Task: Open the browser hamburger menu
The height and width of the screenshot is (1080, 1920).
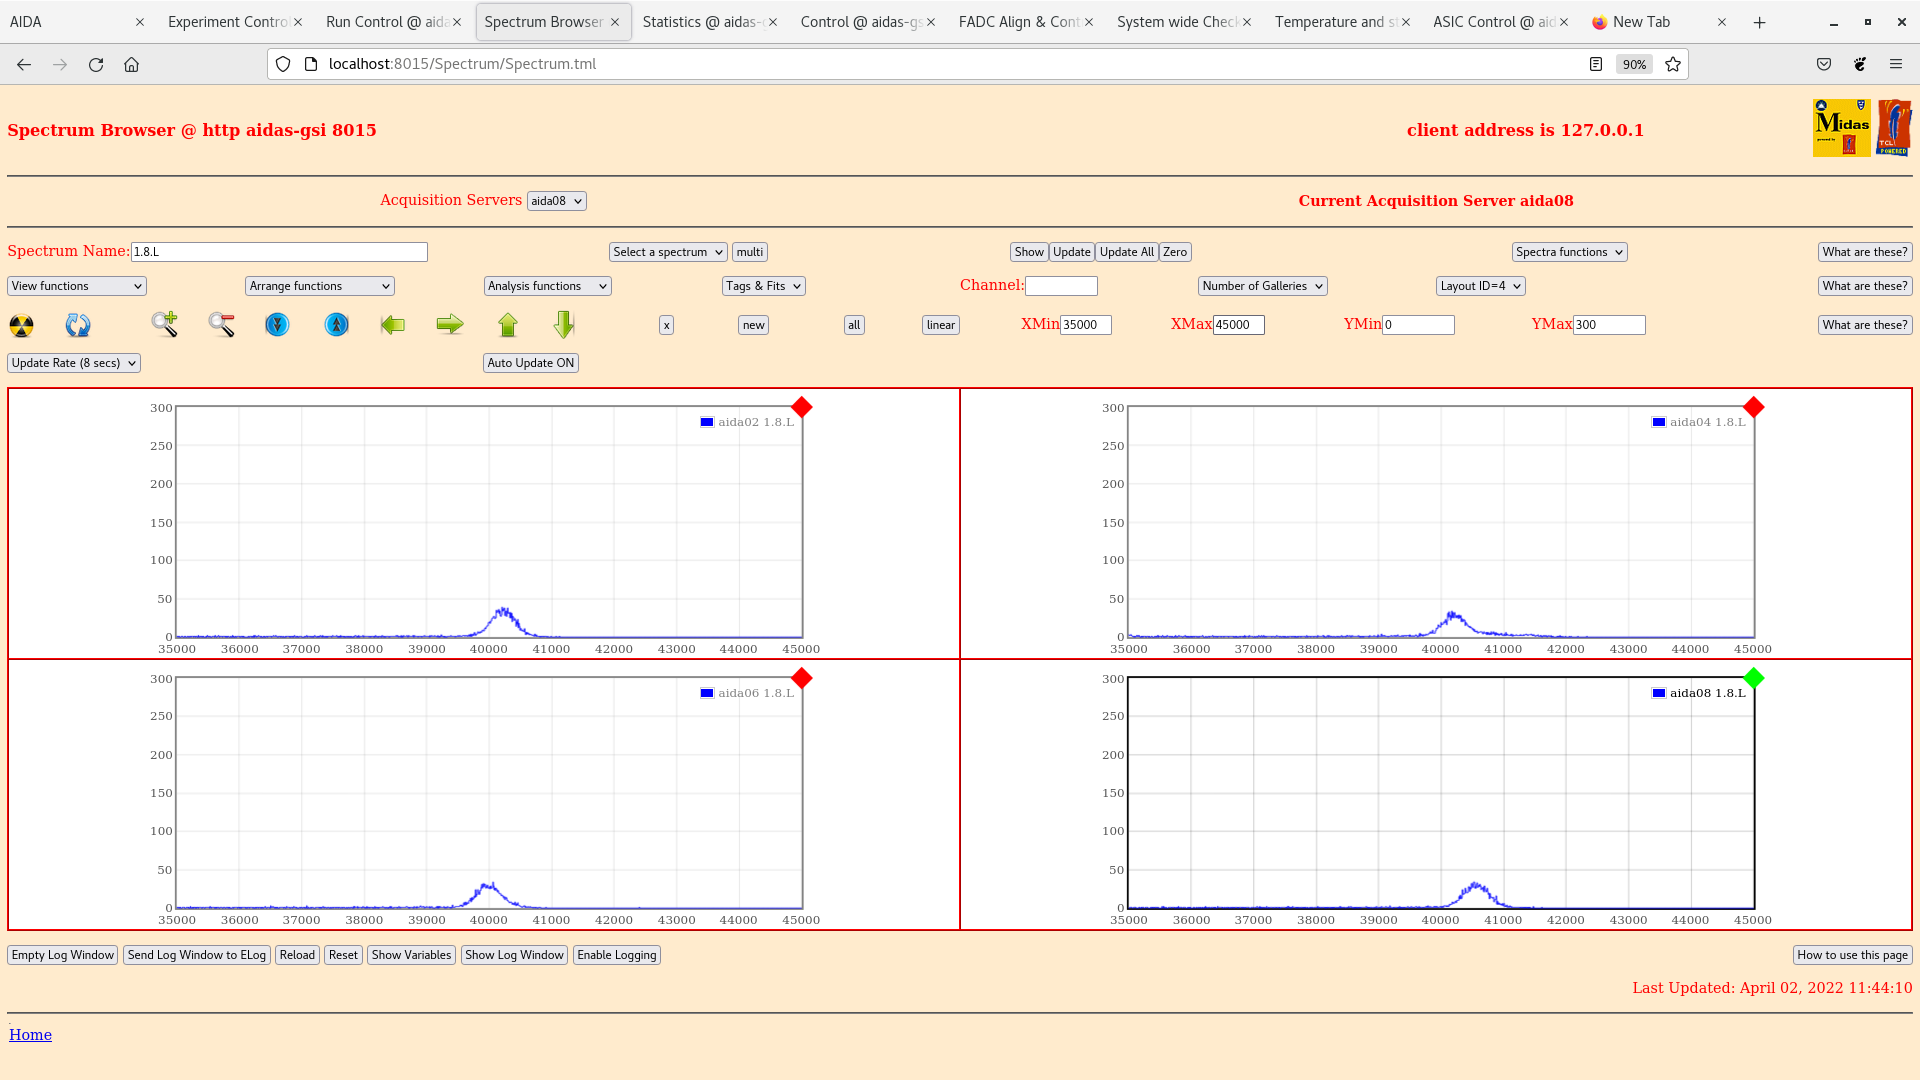Action: 1895,64
